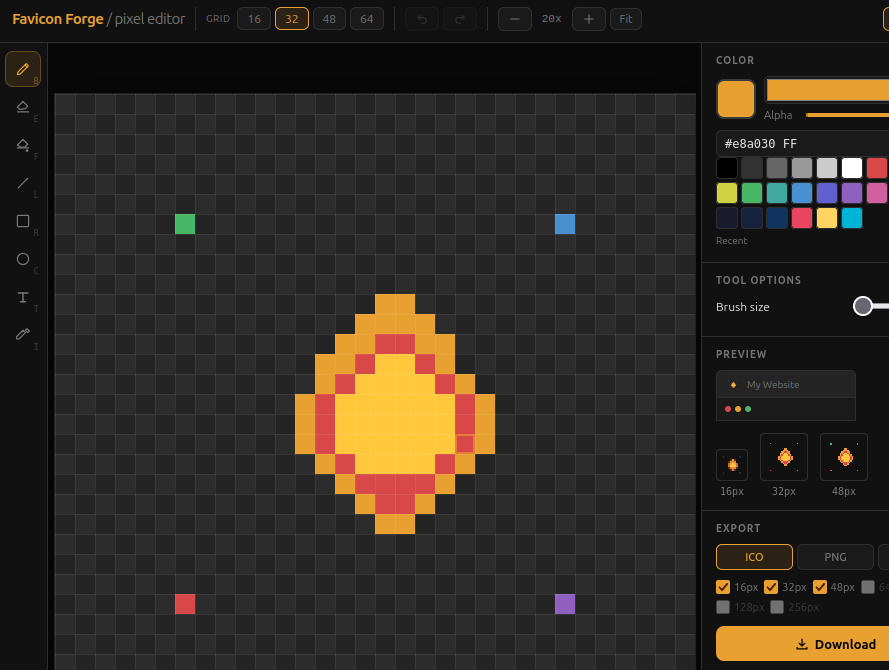Click the purple pixel on the canvas
Image resolution: width=889 pixels, height=670 pixels.
click(x=565, y=604)
